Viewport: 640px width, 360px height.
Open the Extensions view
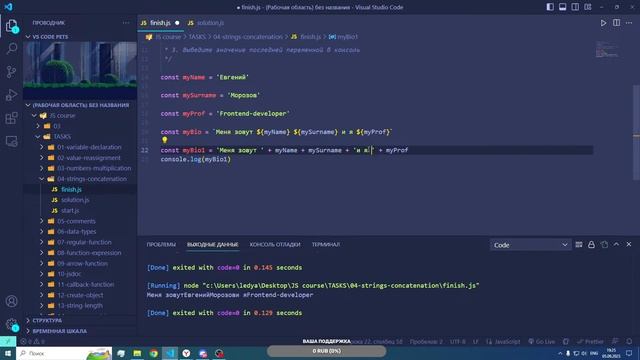point(11,118)
